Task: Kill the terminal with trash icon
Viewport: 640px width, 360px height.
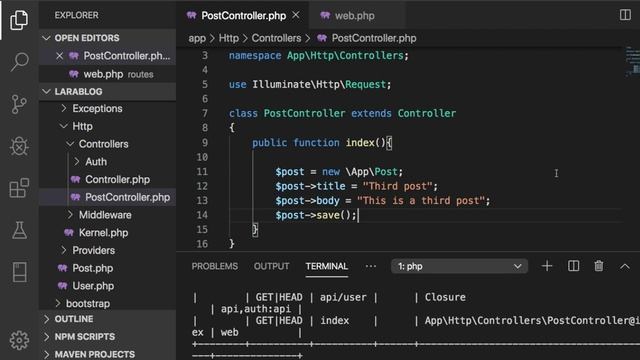Action: pyautogui.click(x=598, y=266)
